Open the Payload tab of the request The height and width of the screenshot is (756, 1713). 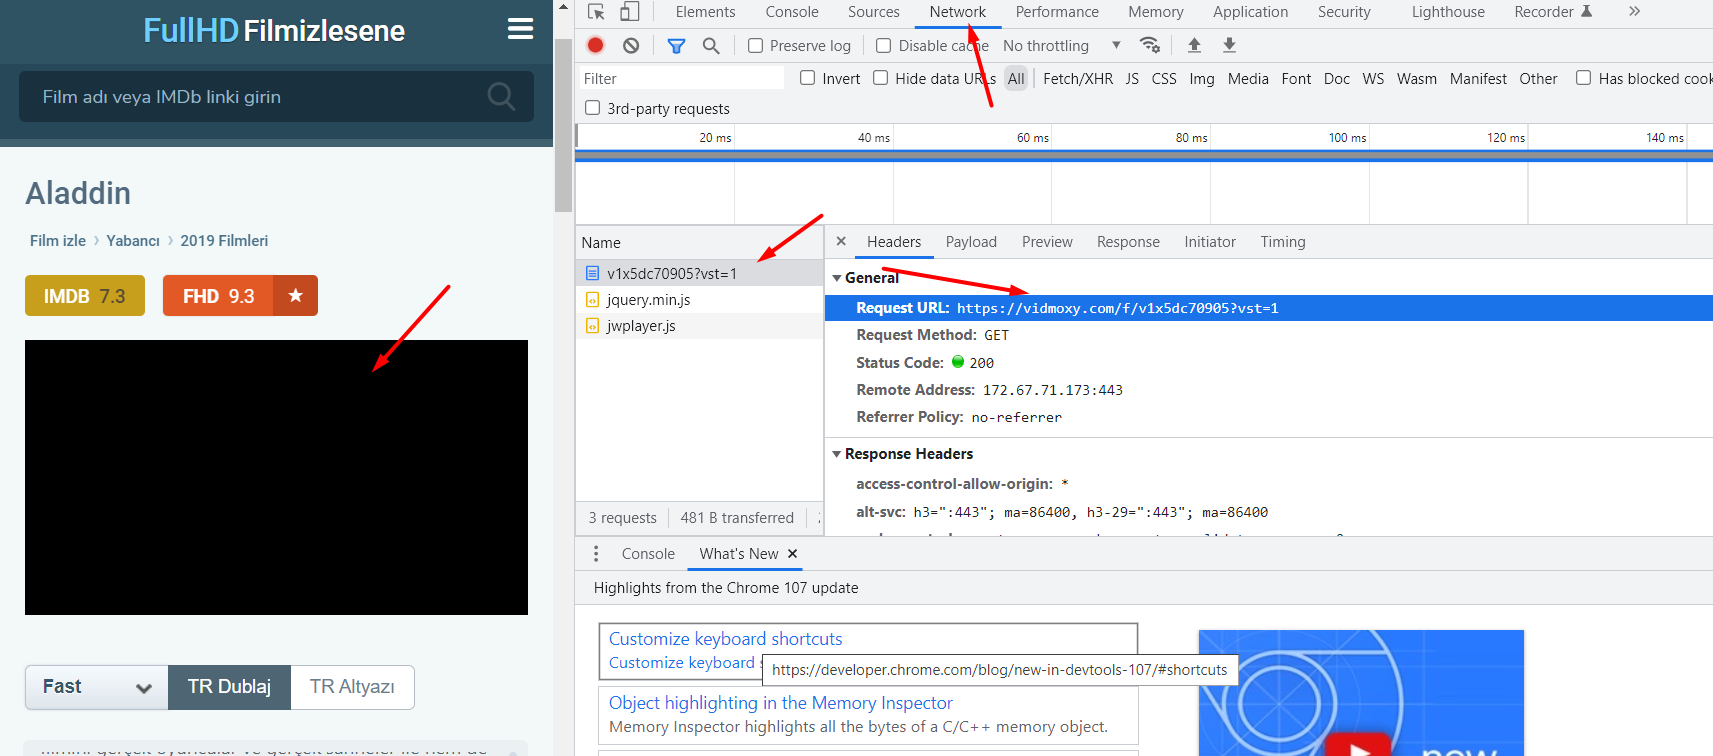click(971, 242)
